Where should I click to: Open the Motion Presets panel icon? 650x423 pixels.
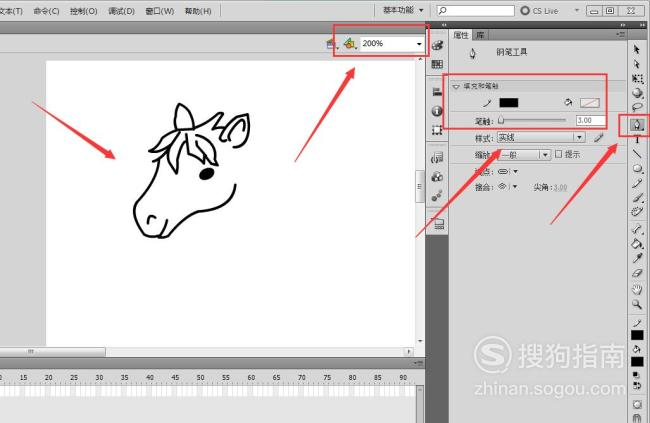click(x=437, y=196)
